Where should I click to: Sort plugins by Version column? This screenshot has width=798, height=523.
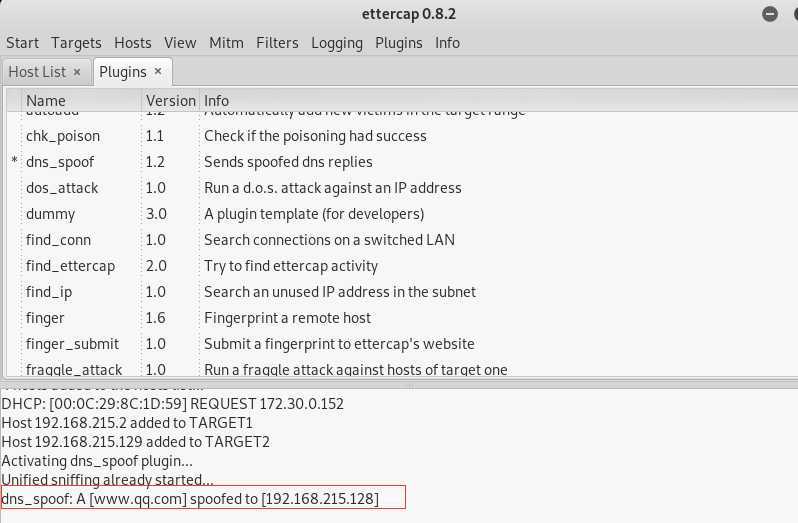[x=171, y=101]
